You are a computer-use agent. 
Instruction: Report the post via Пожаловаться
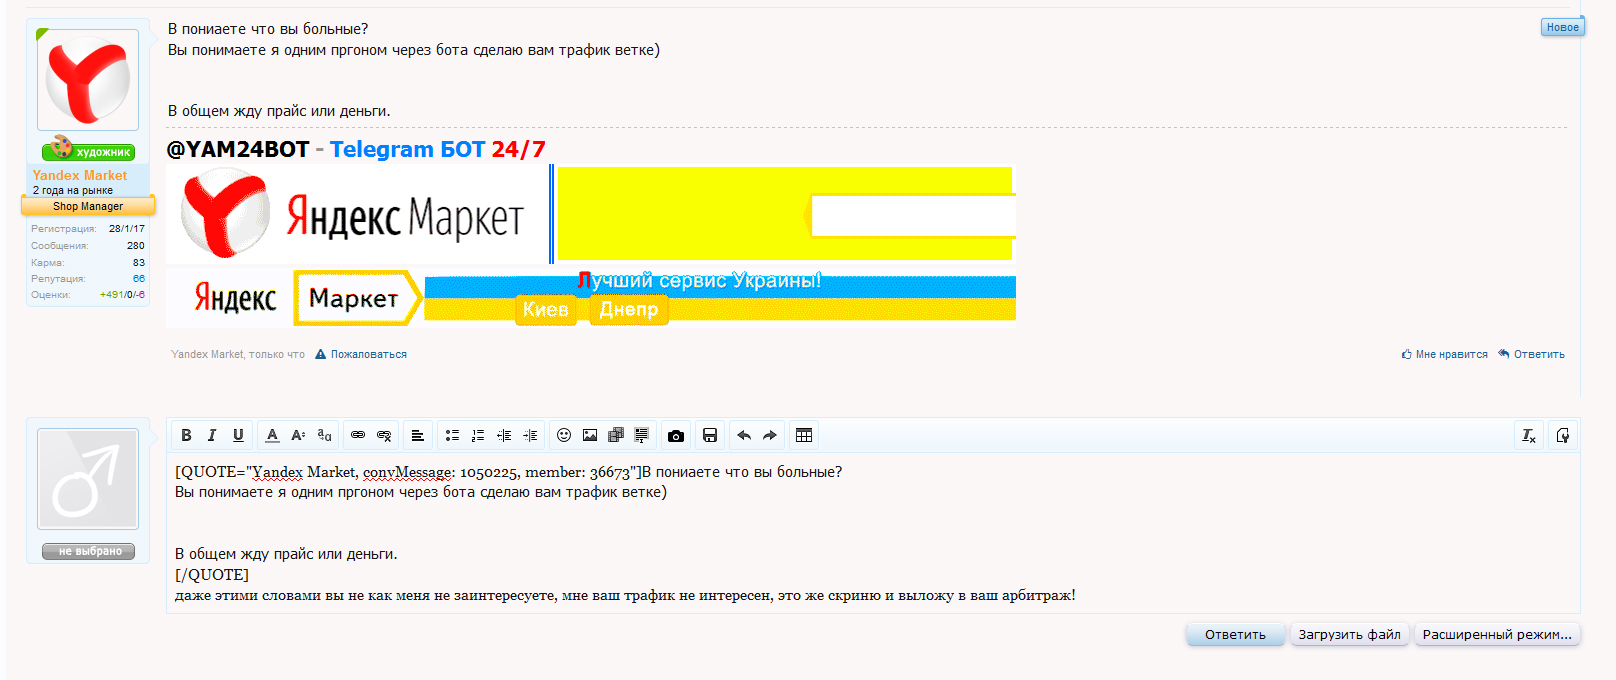coord(361,354)
